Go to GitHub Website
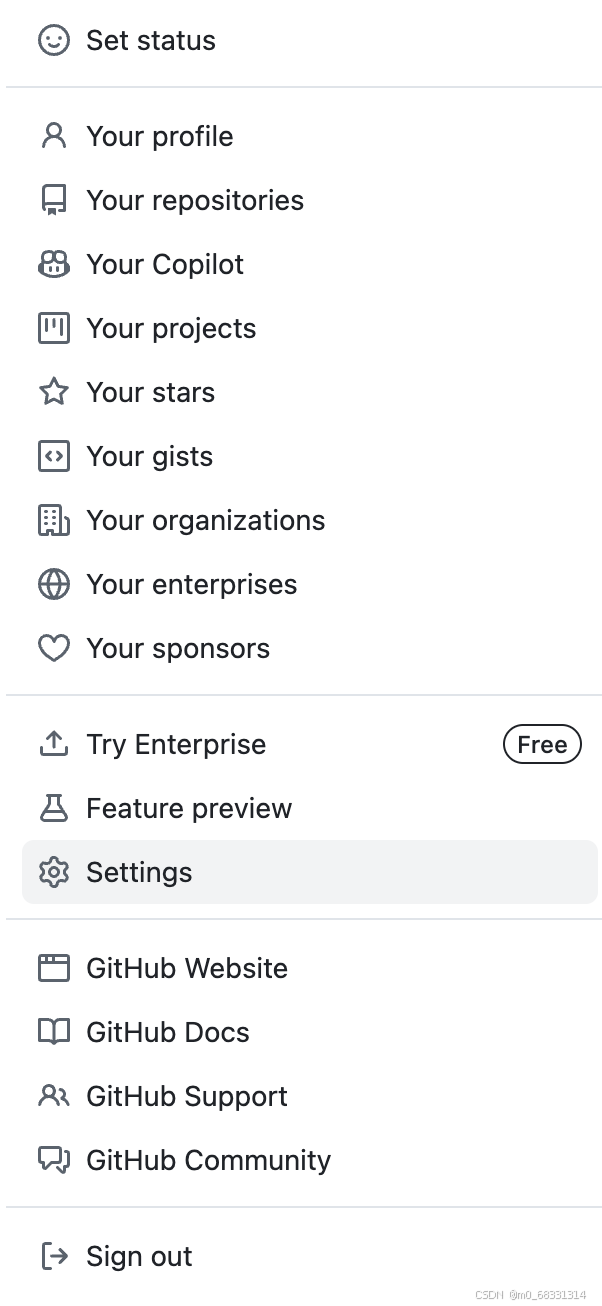Screen dimensions: 602x1306 point(187,968)
